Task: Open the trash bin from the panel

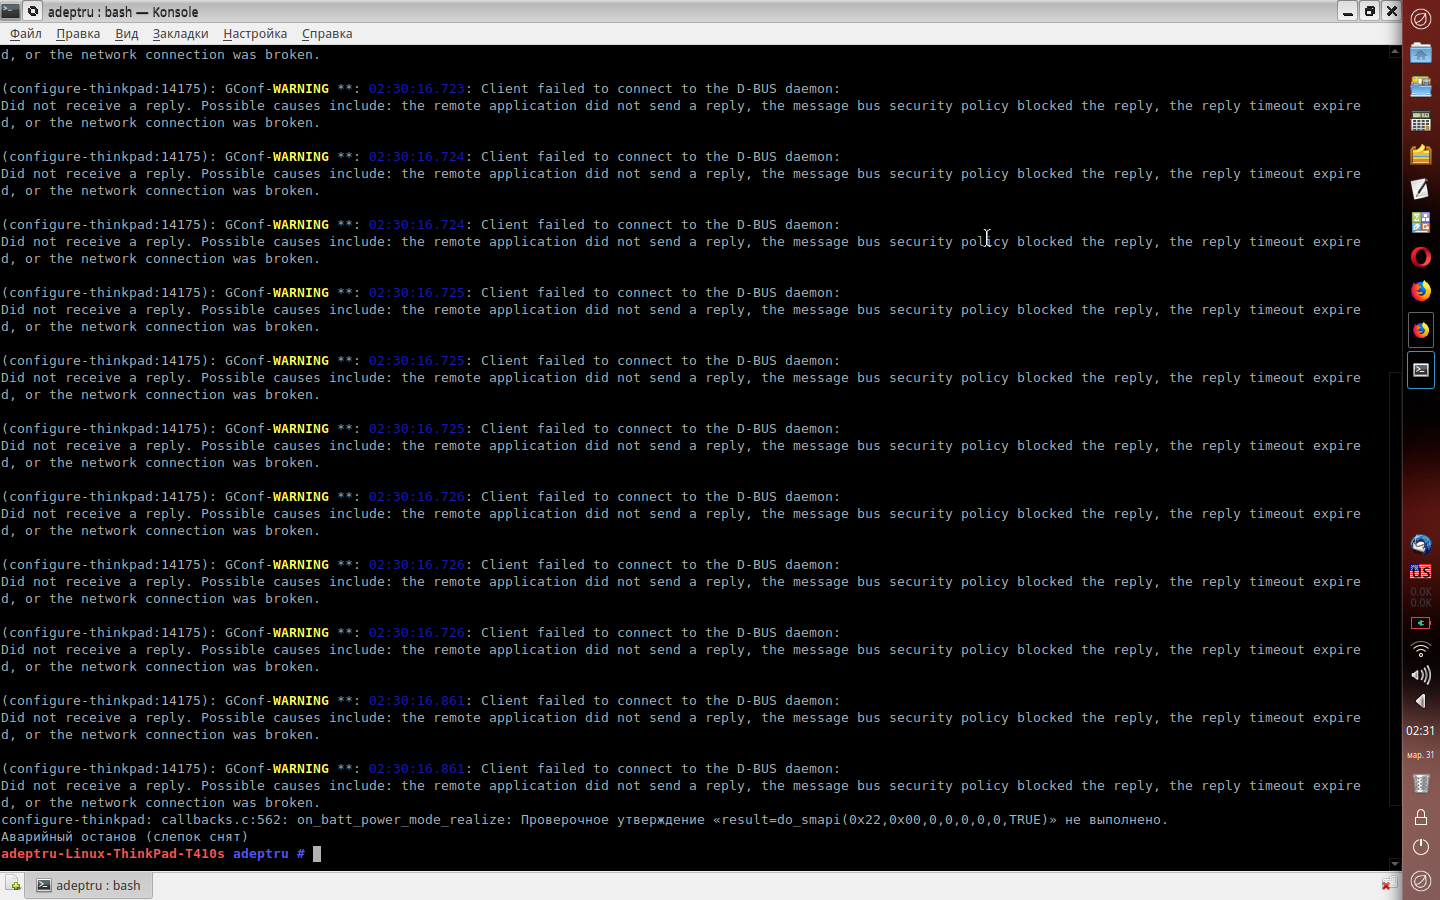Action: (x=1421, y=783)
